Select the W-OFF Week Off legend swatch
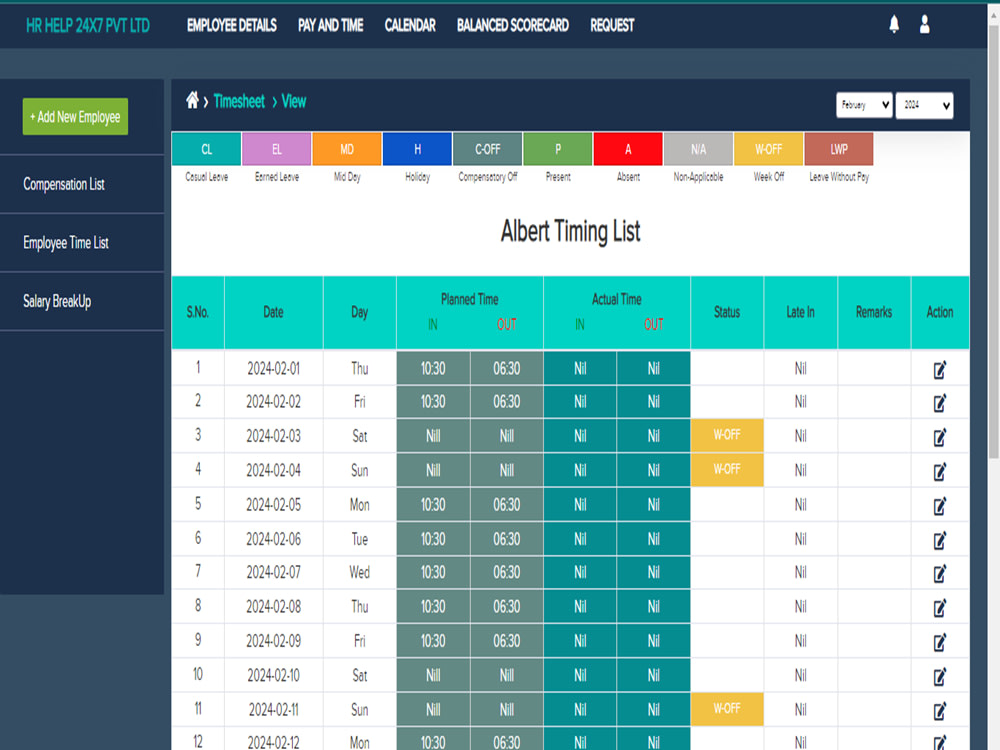 click(x=768, y=149)
